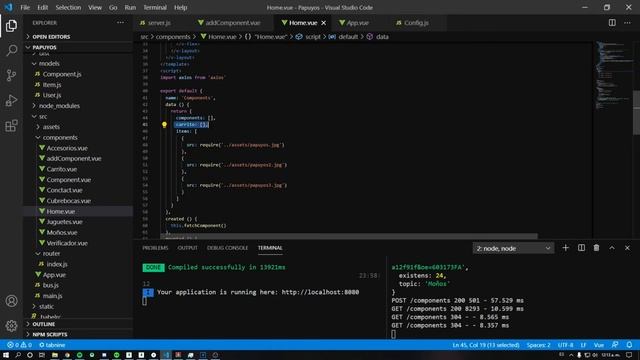
Task: Open the File menu
Action: 25,7
